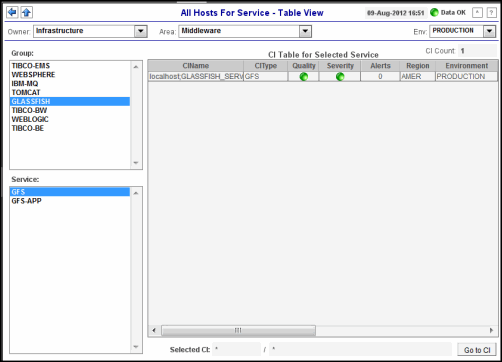Screen dimensions: 502x362
Task: Click the AMER region cell
Action: tap(418, 77)
